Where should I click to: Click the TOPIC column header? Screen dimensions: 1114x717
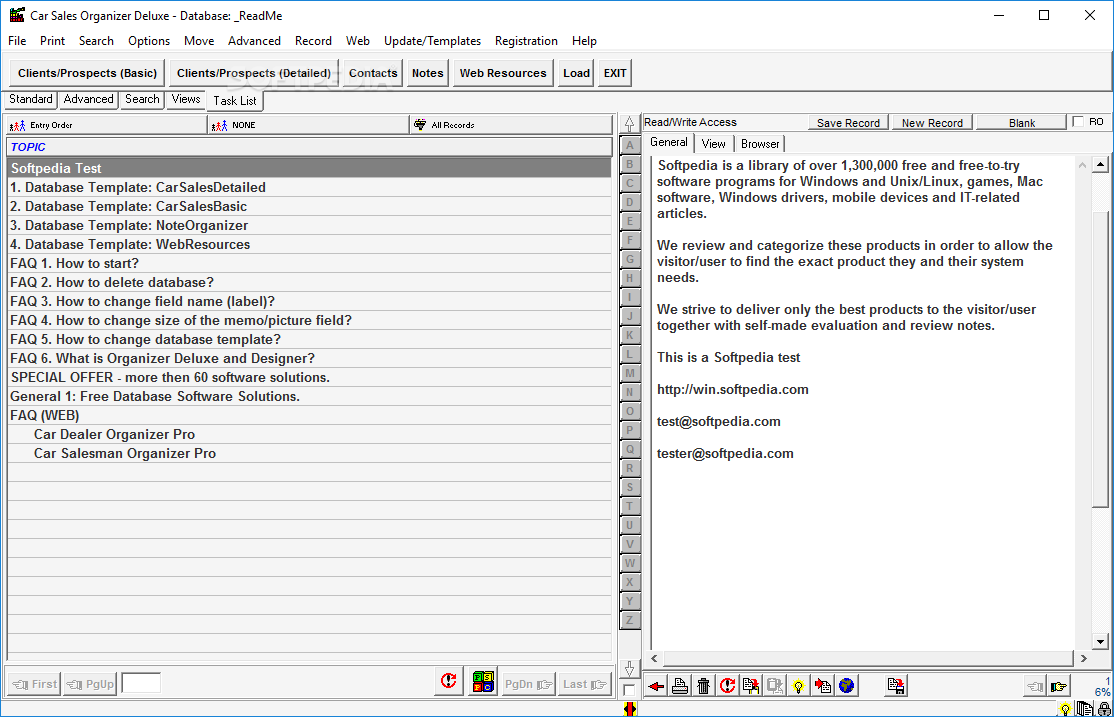pyautogui.click(x=309, y=146)
